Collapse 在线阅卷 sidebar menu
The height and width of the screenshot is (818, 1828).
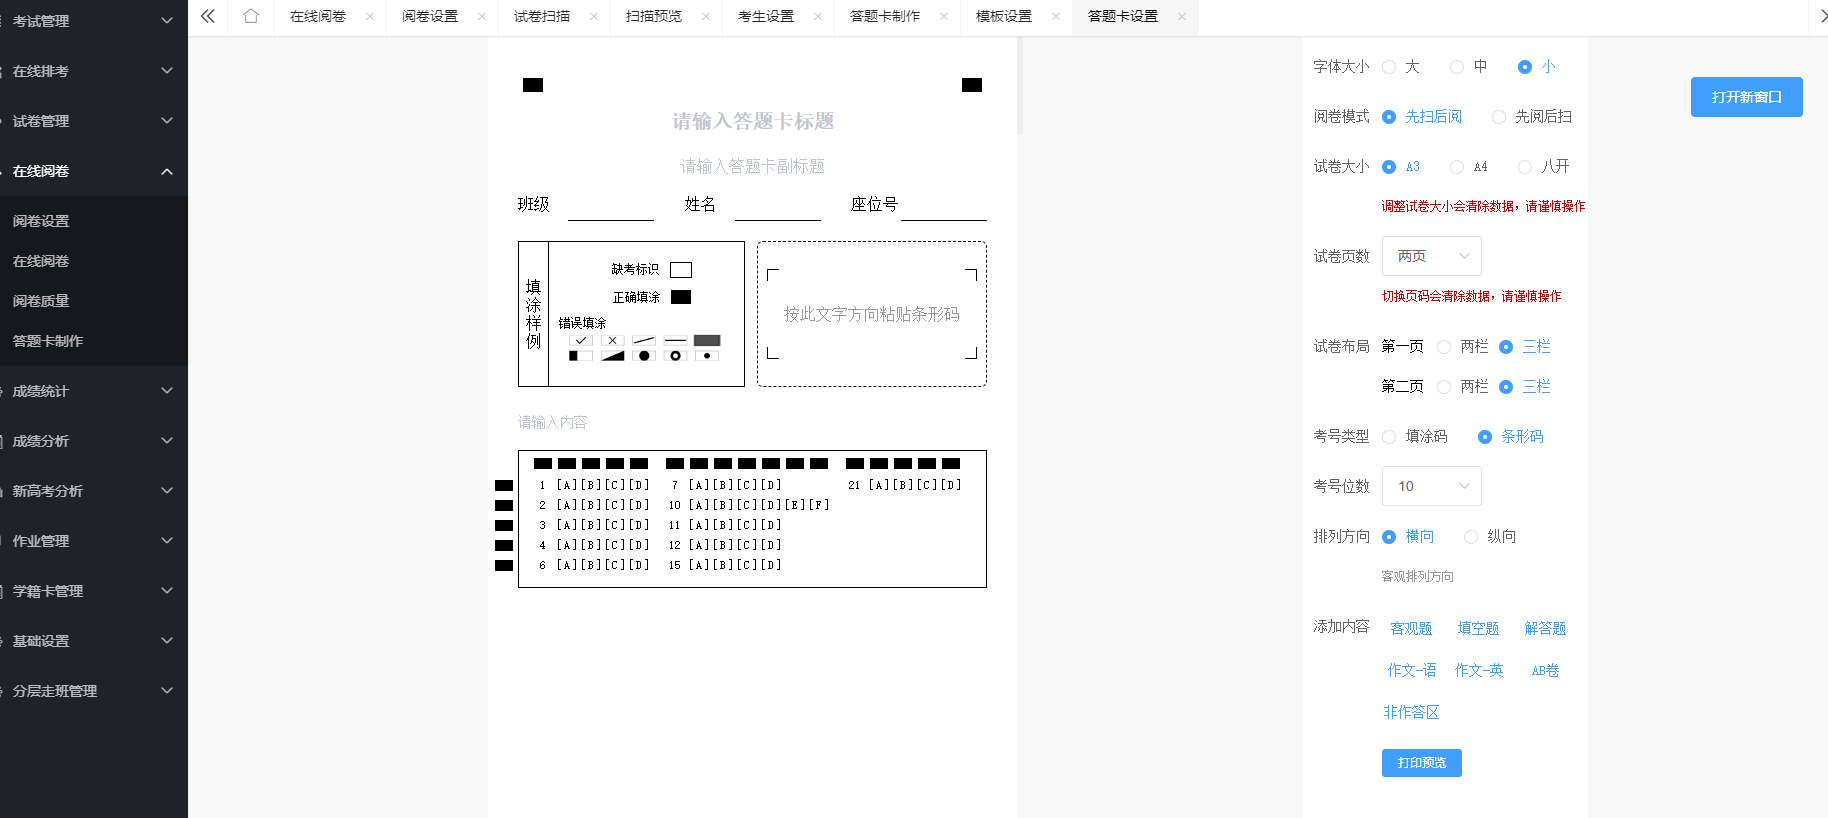click(x=94, y=171)
